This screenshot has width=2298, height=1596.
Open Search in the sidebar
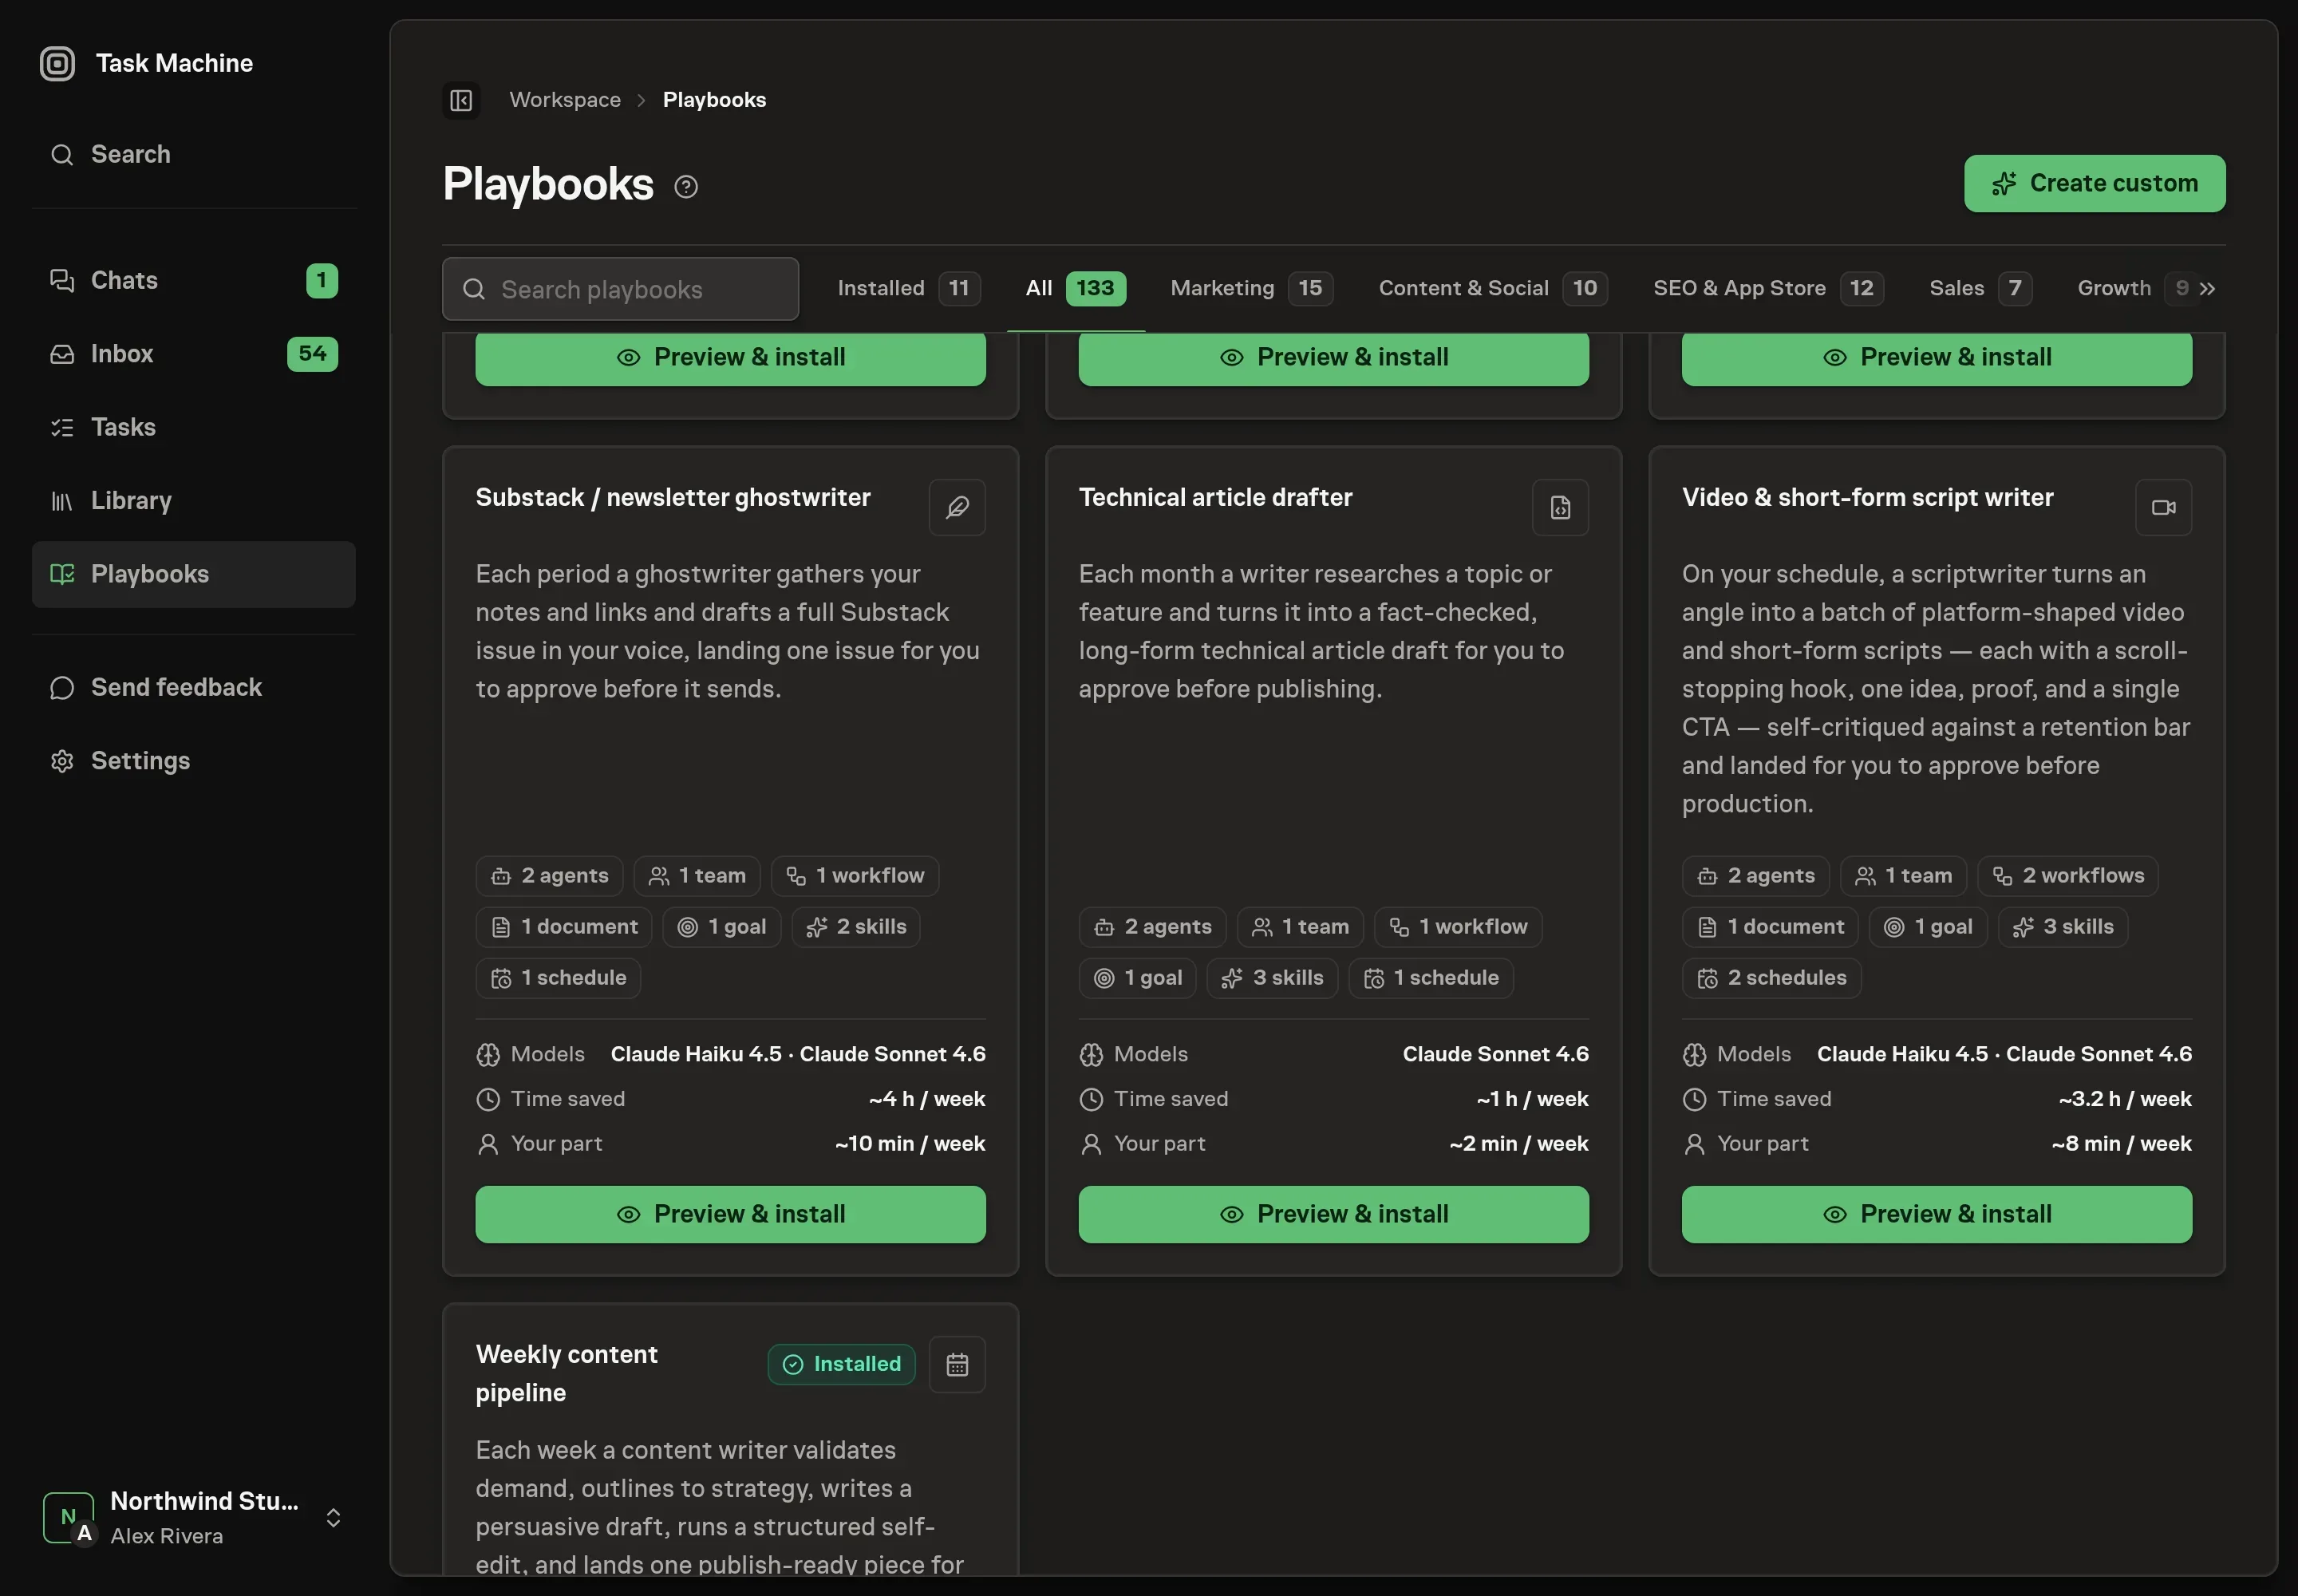(194, 155)
